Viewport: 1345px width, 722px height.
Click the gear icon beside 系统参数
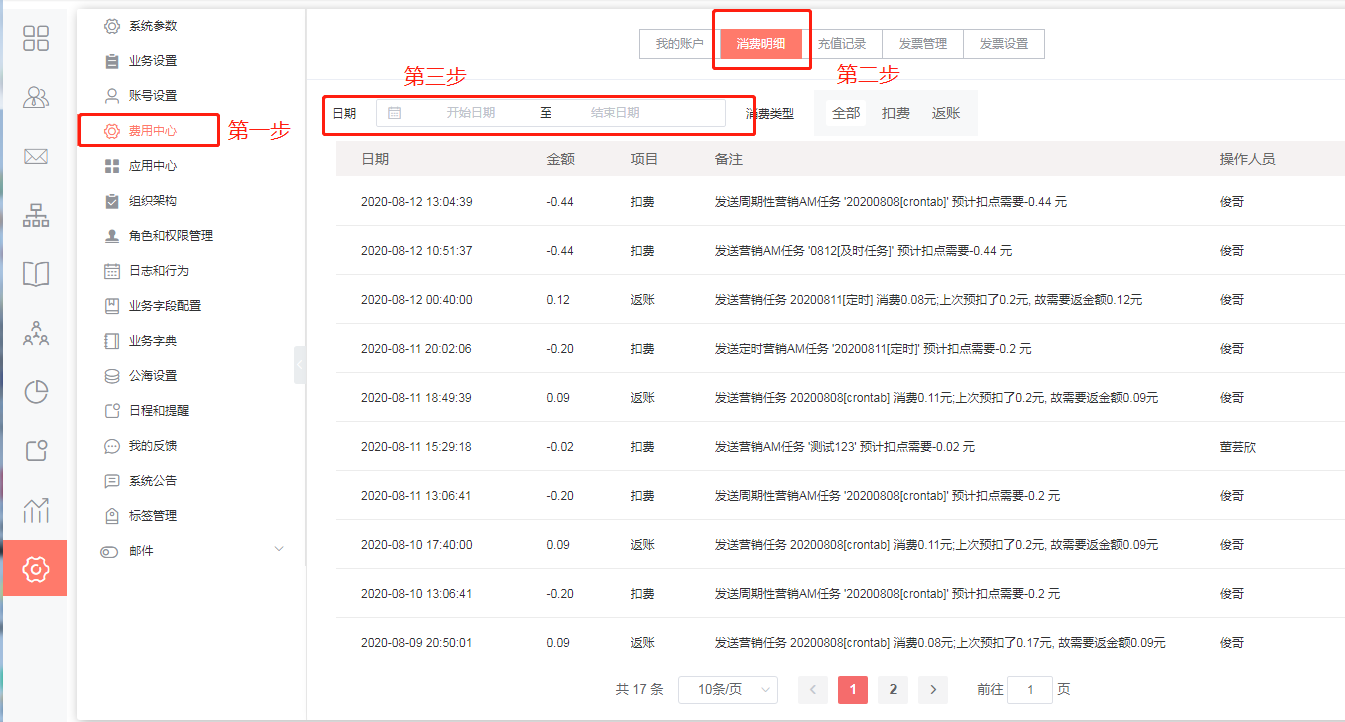(112, 26)
